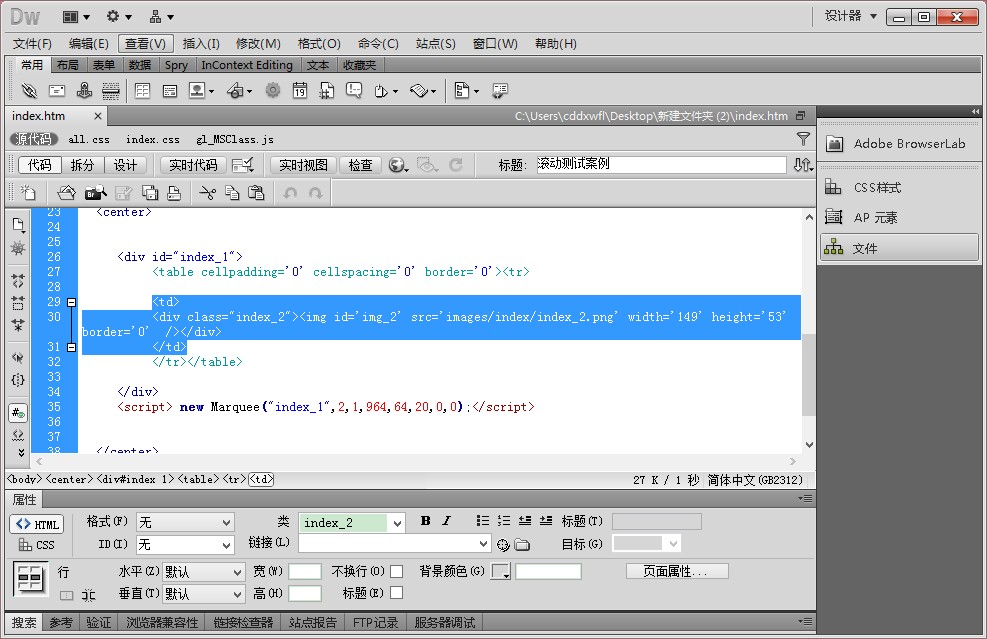Click the CSS properties button

[x=37, y=545]
